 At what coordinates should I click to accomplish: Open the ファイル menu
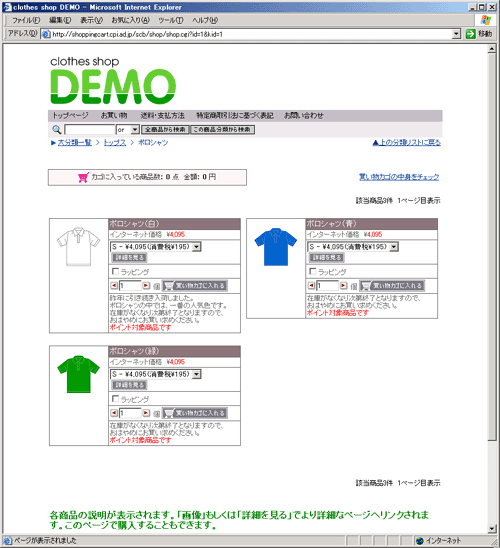(26, 20)
